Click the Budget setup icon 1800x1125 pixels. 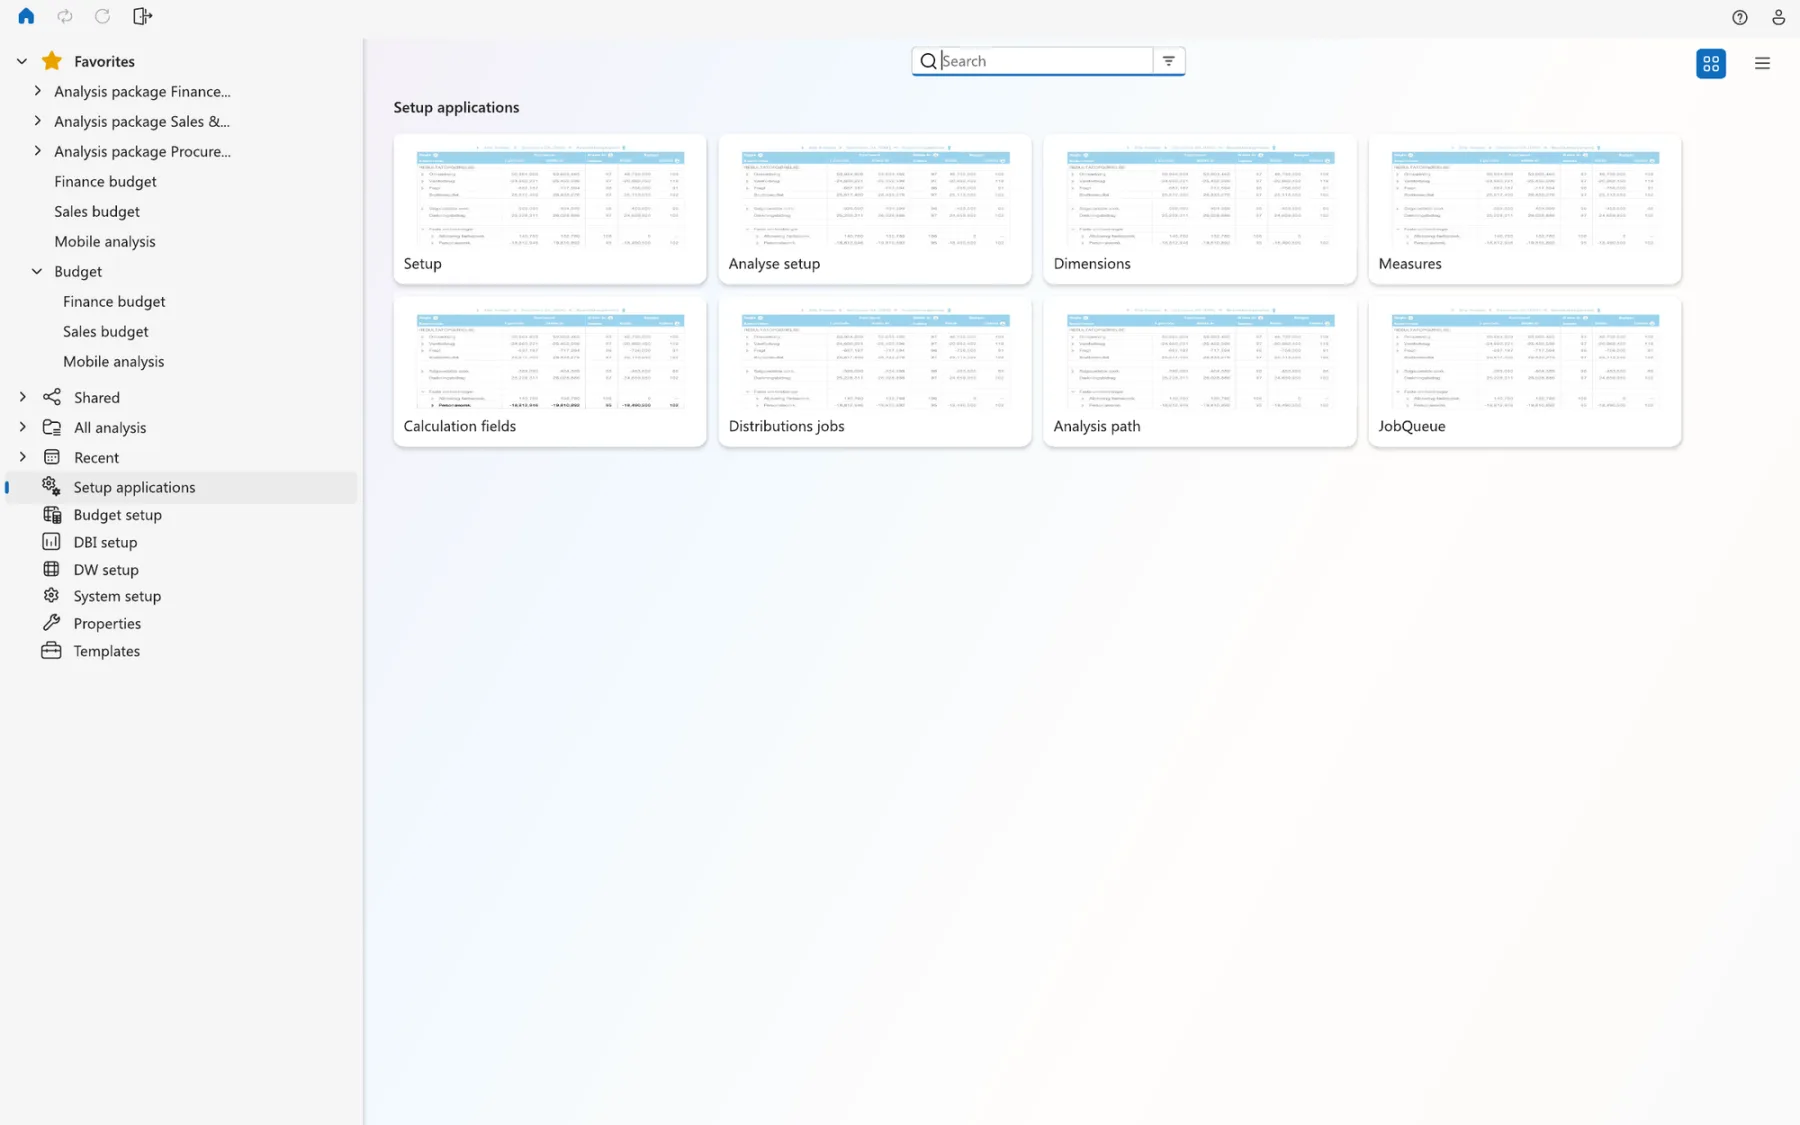52,514
